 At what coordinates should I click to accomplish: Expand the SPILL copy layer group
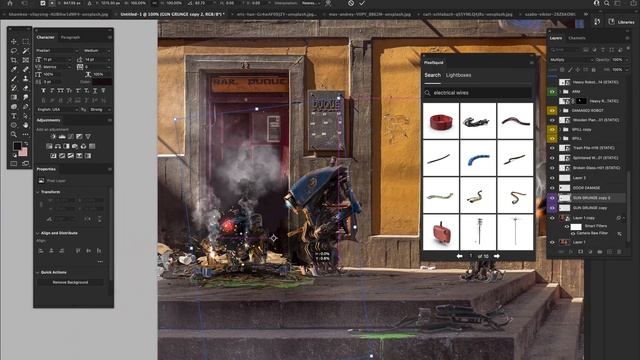click(x=560, y=129)
